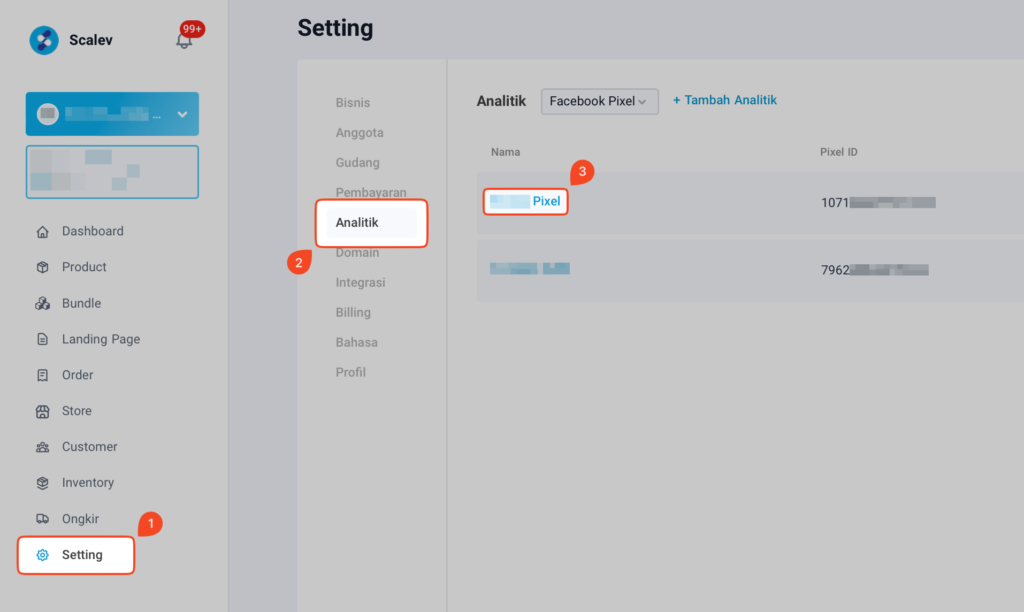Open the Bisnis settings tab

pyautogui.click(x=353, y=103)
